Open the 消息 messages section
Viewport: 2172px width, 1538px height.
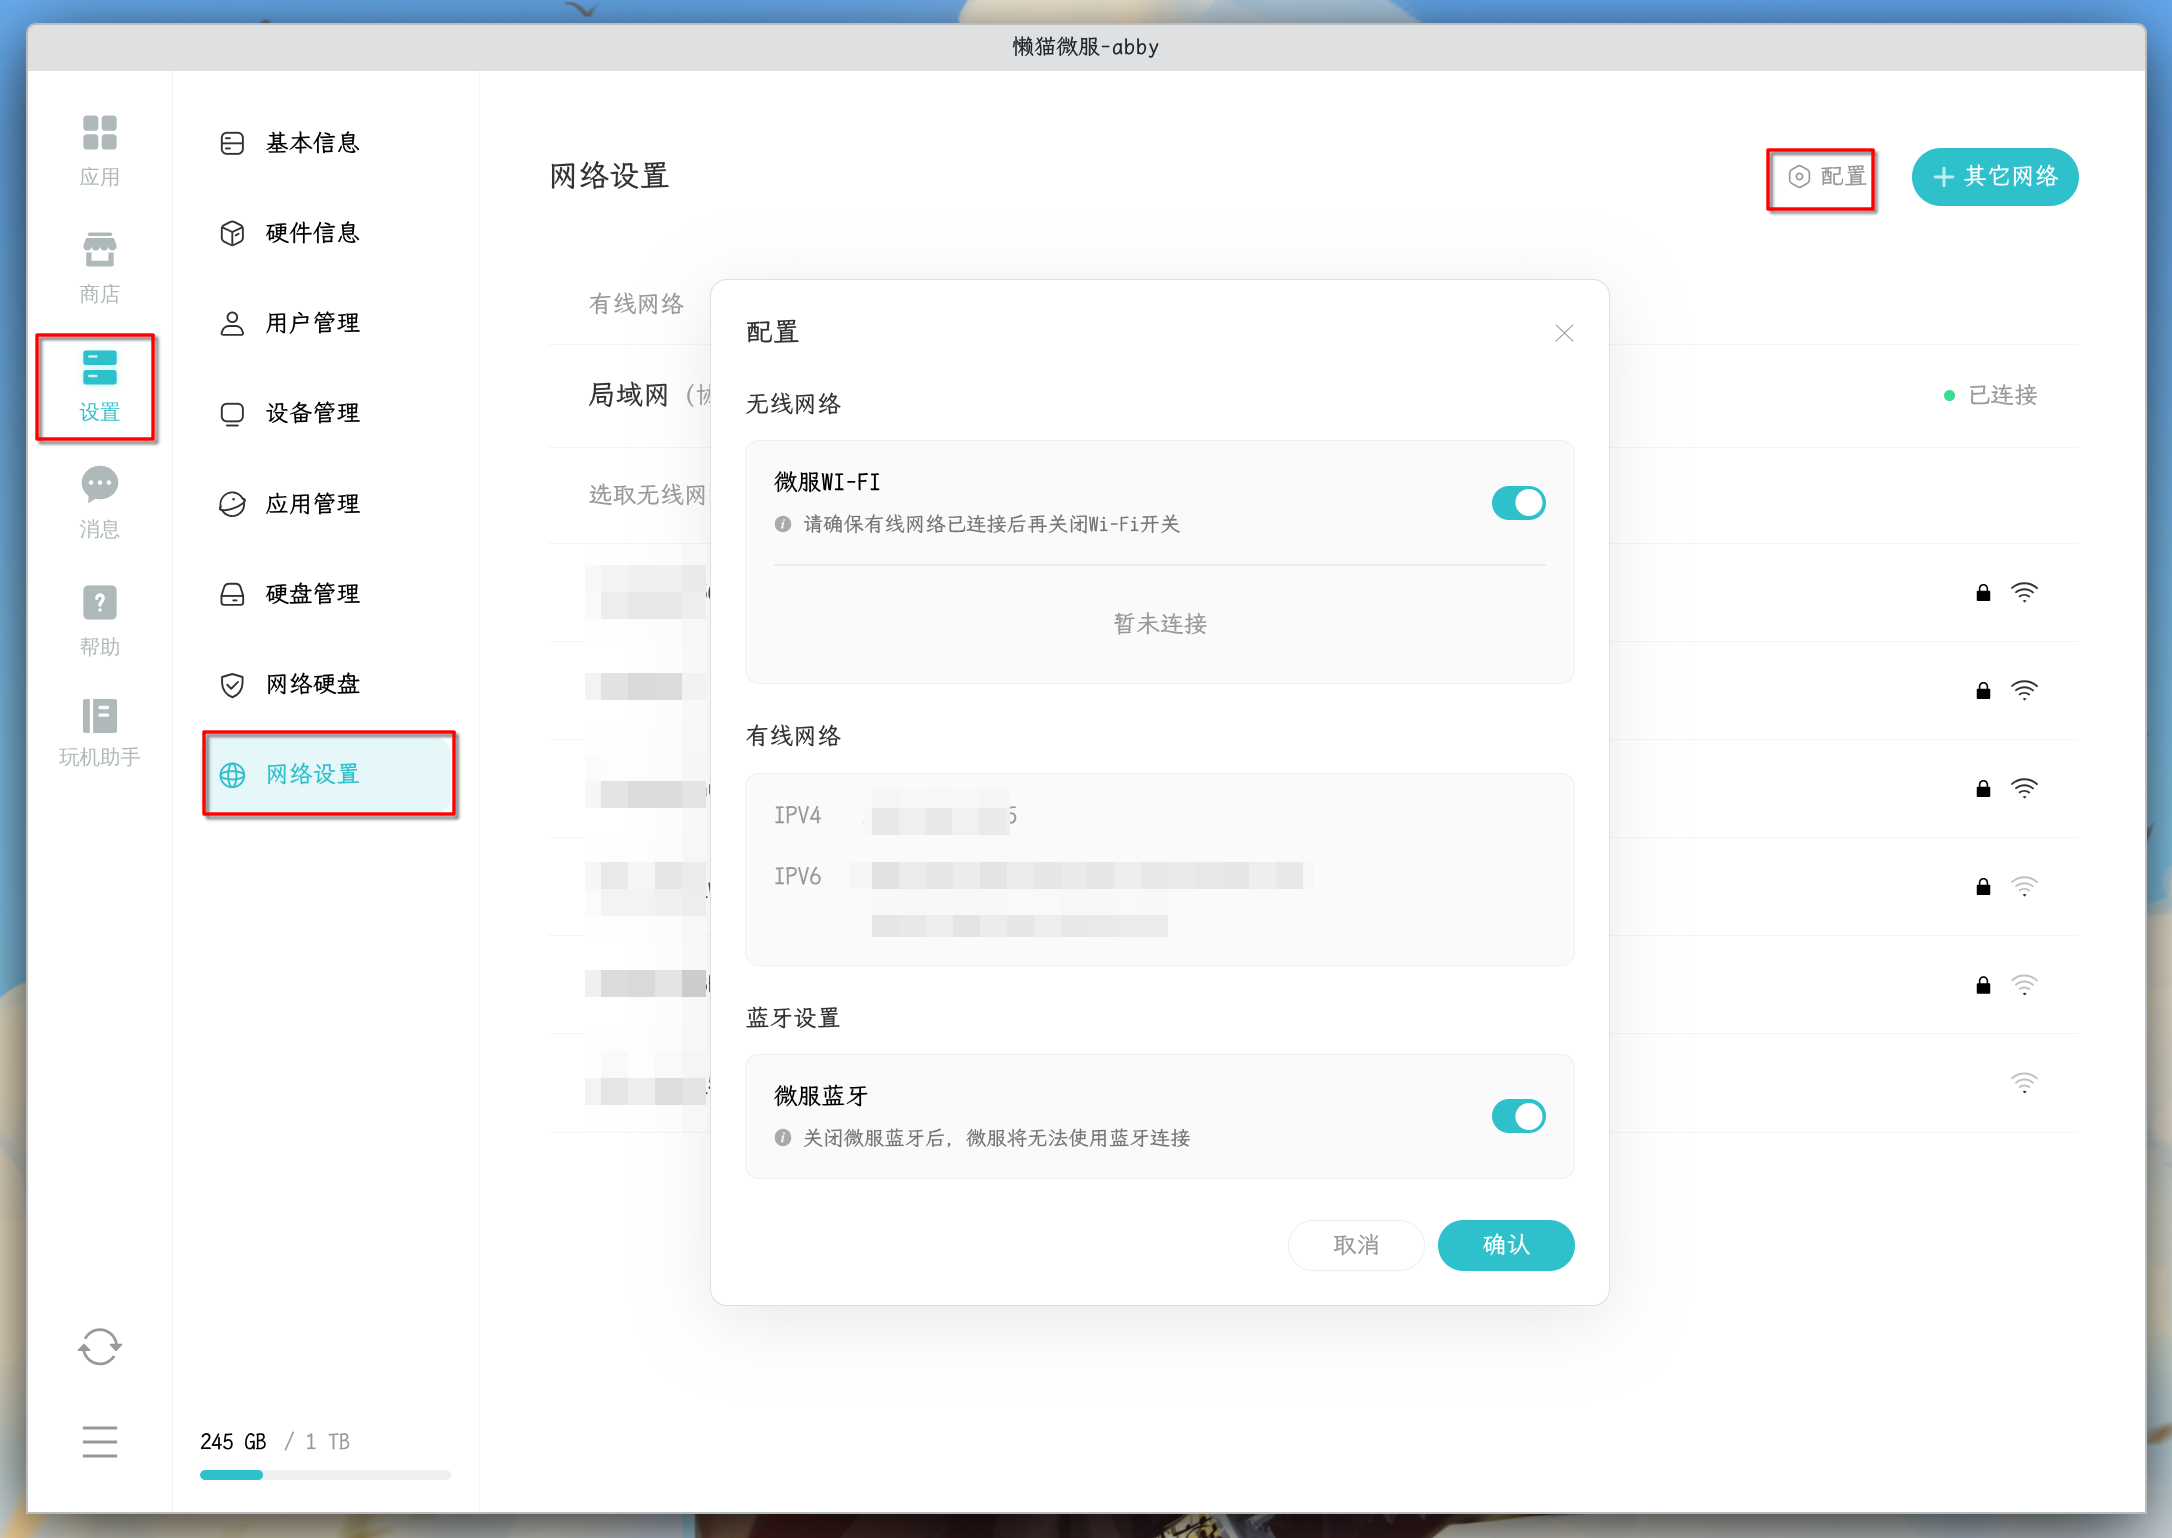[99, 503]
